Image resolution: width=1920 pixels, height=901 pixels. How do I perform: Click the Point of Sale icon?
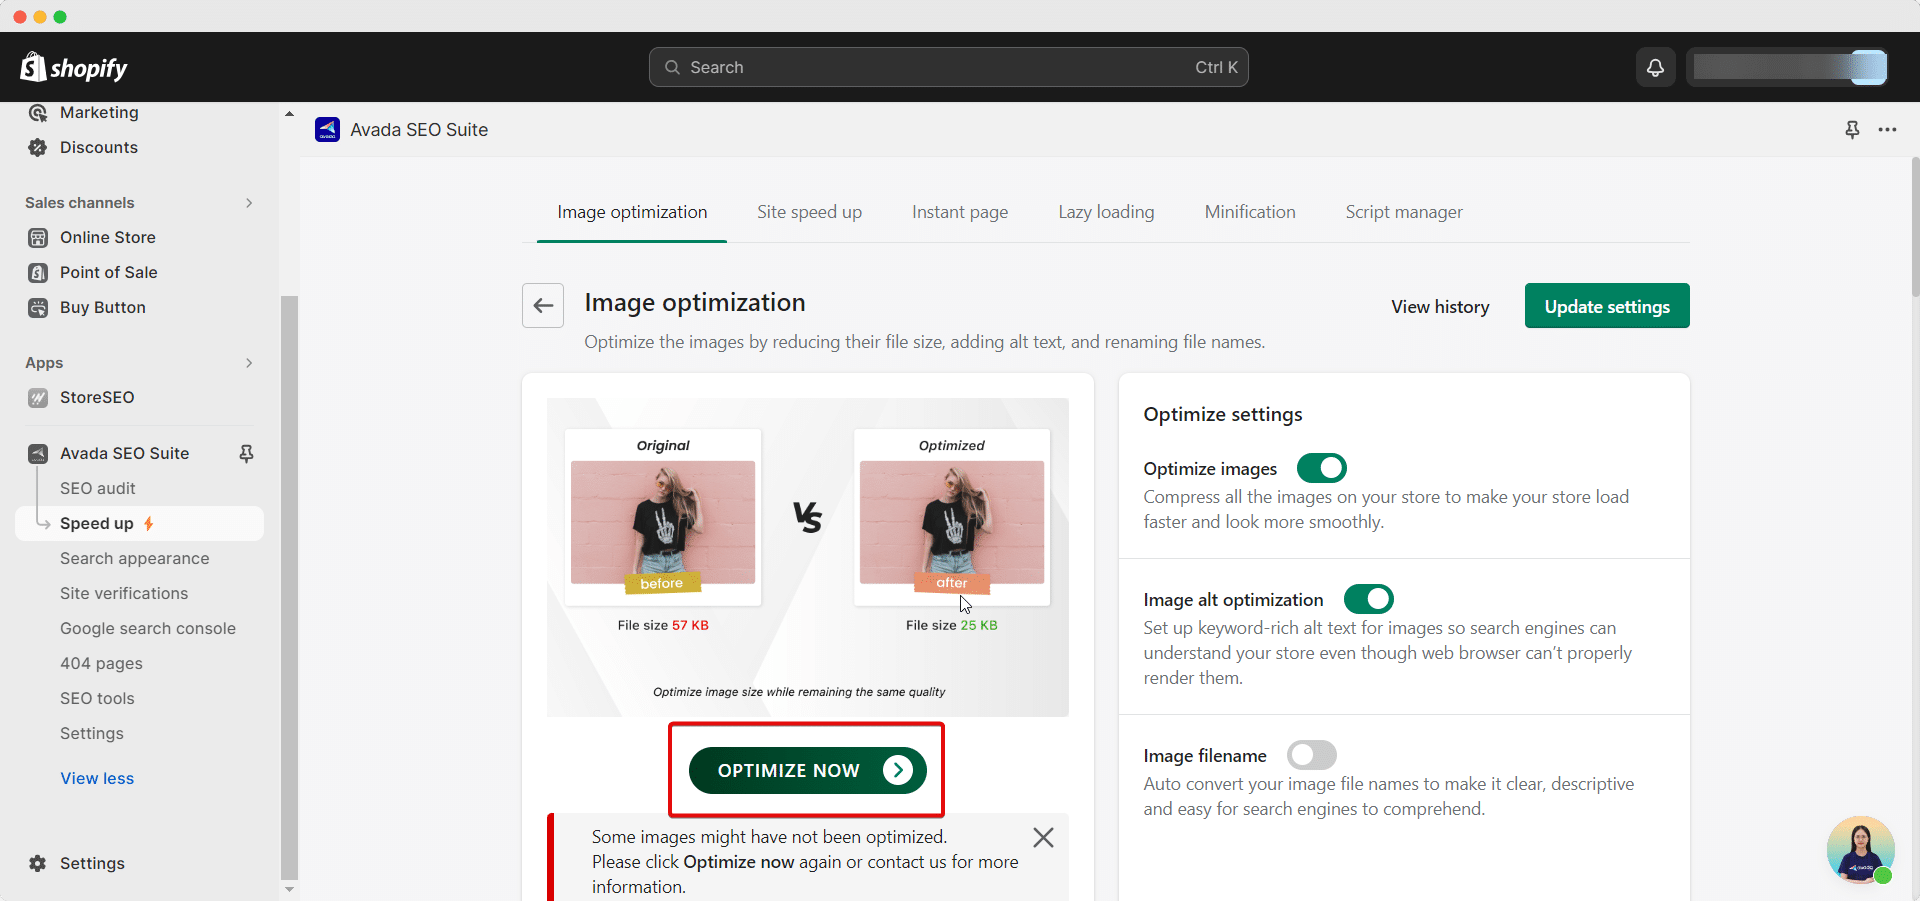coord(38,273)
